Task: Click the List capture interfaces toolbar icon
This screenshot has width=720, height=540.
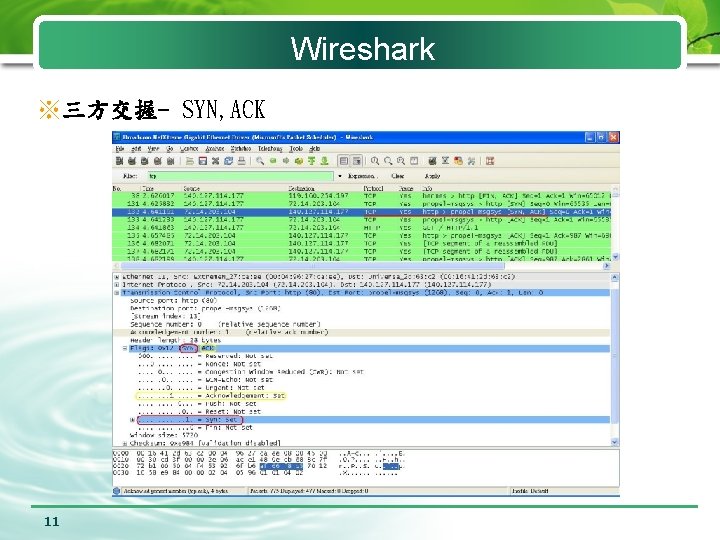Action: [119, 161]
